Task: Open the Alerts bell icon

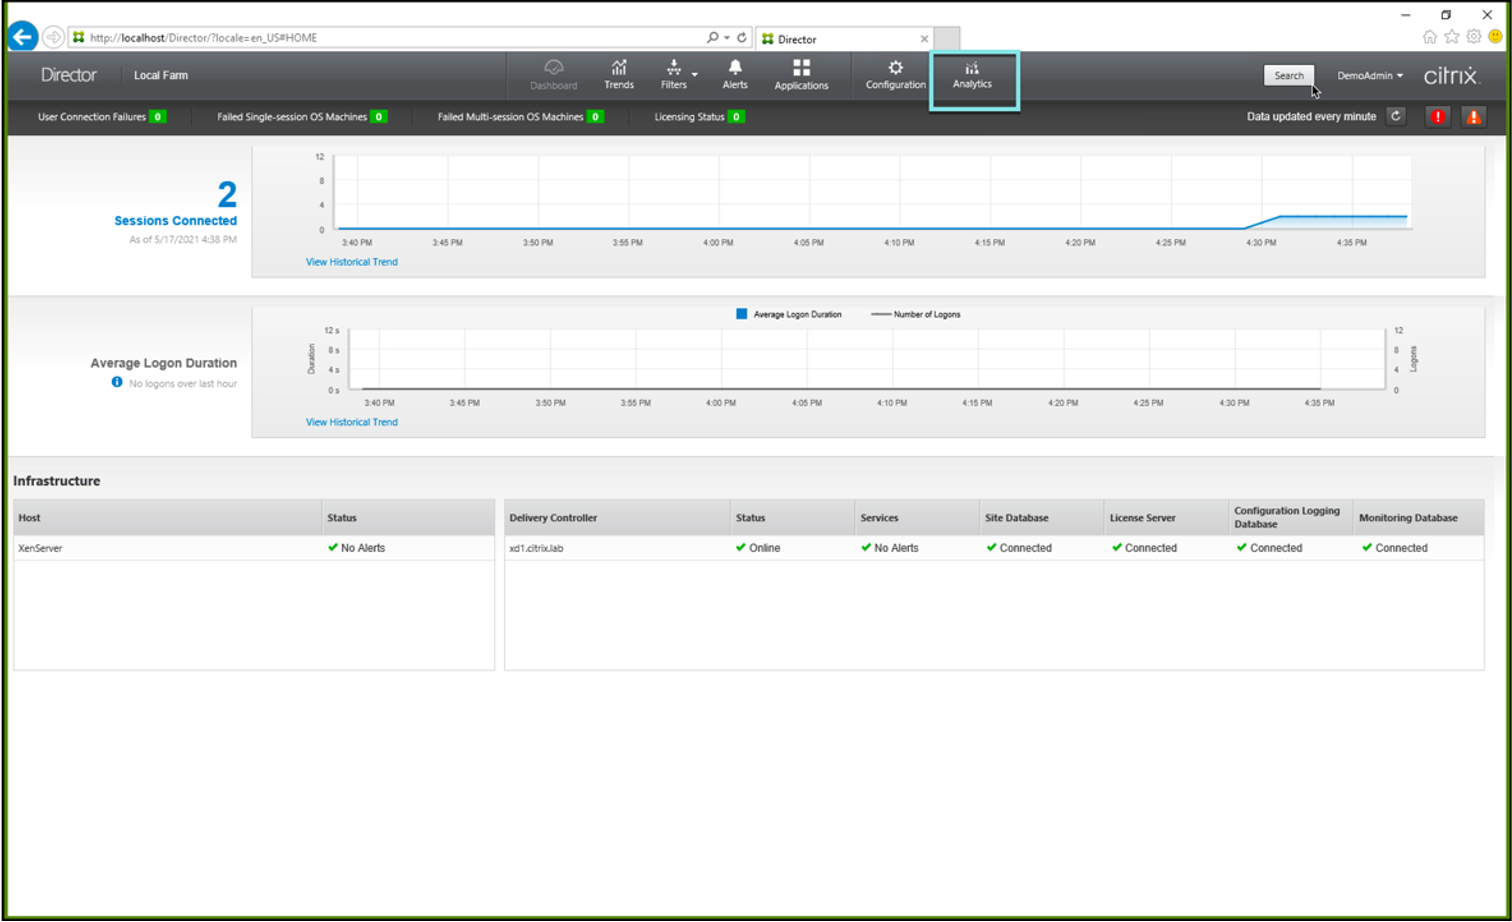Action: click(x=735, y=74)
